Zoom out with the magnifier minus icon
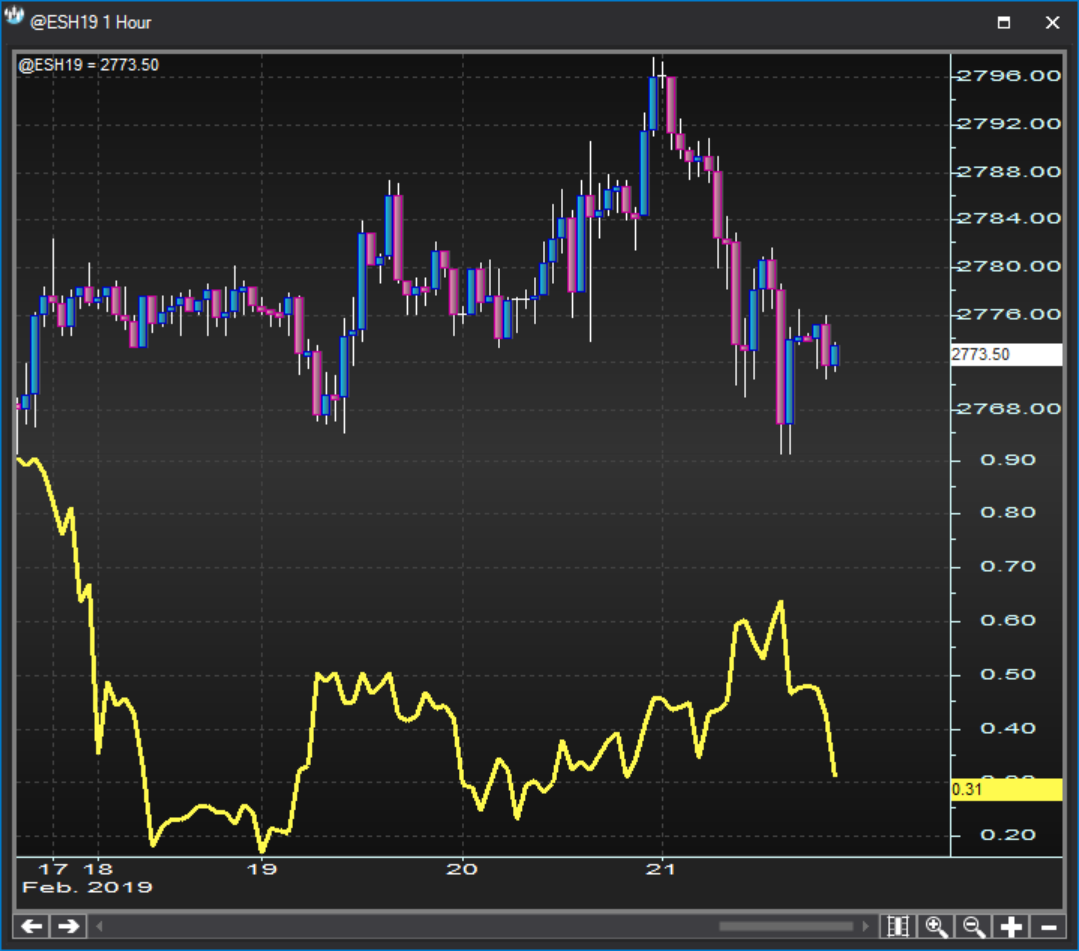1079x951 pixels. point(974,926)
